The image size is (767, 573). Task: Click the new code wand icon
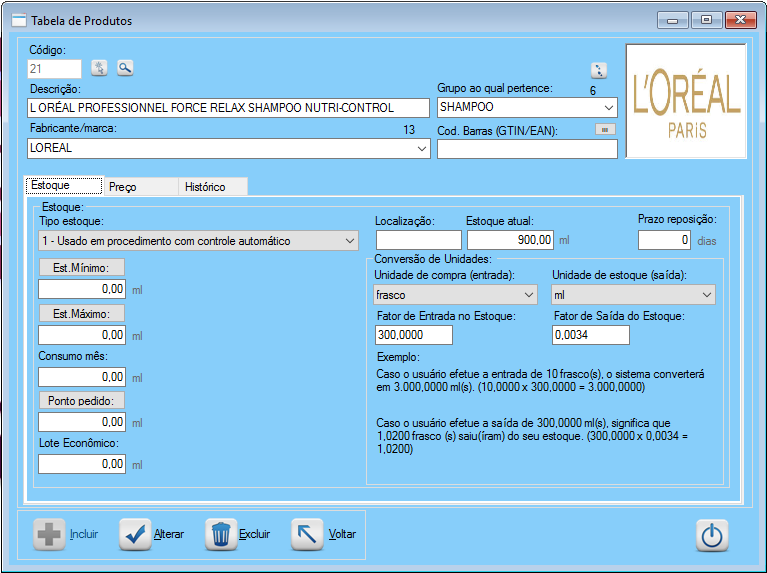(99, 68)
